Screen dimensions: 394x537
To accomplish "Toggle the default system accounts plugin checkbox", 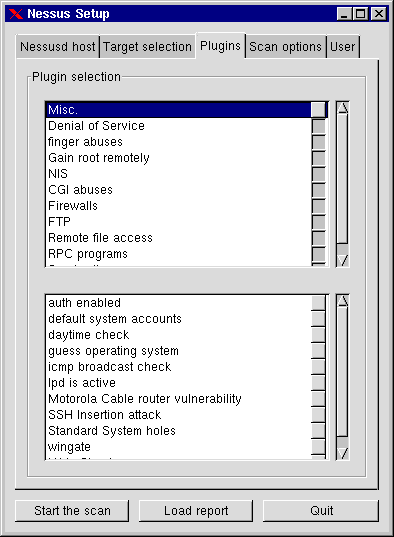I will 319,319.
